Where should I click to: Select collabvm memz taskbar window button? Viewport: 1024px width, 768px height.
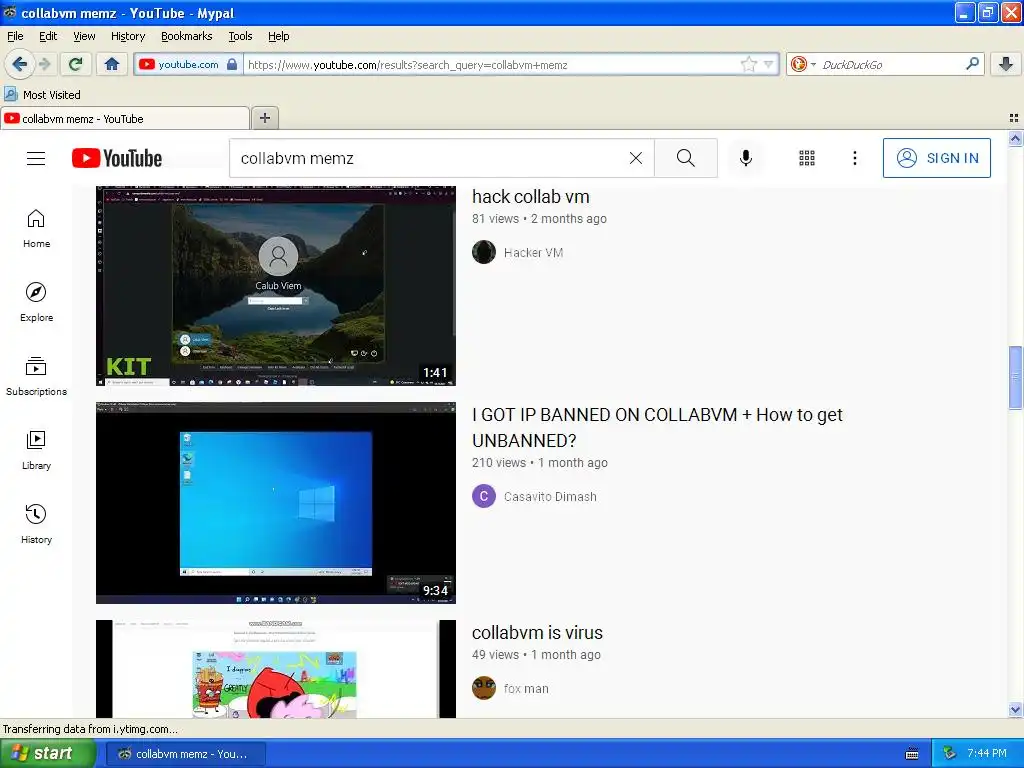(185, 754)
